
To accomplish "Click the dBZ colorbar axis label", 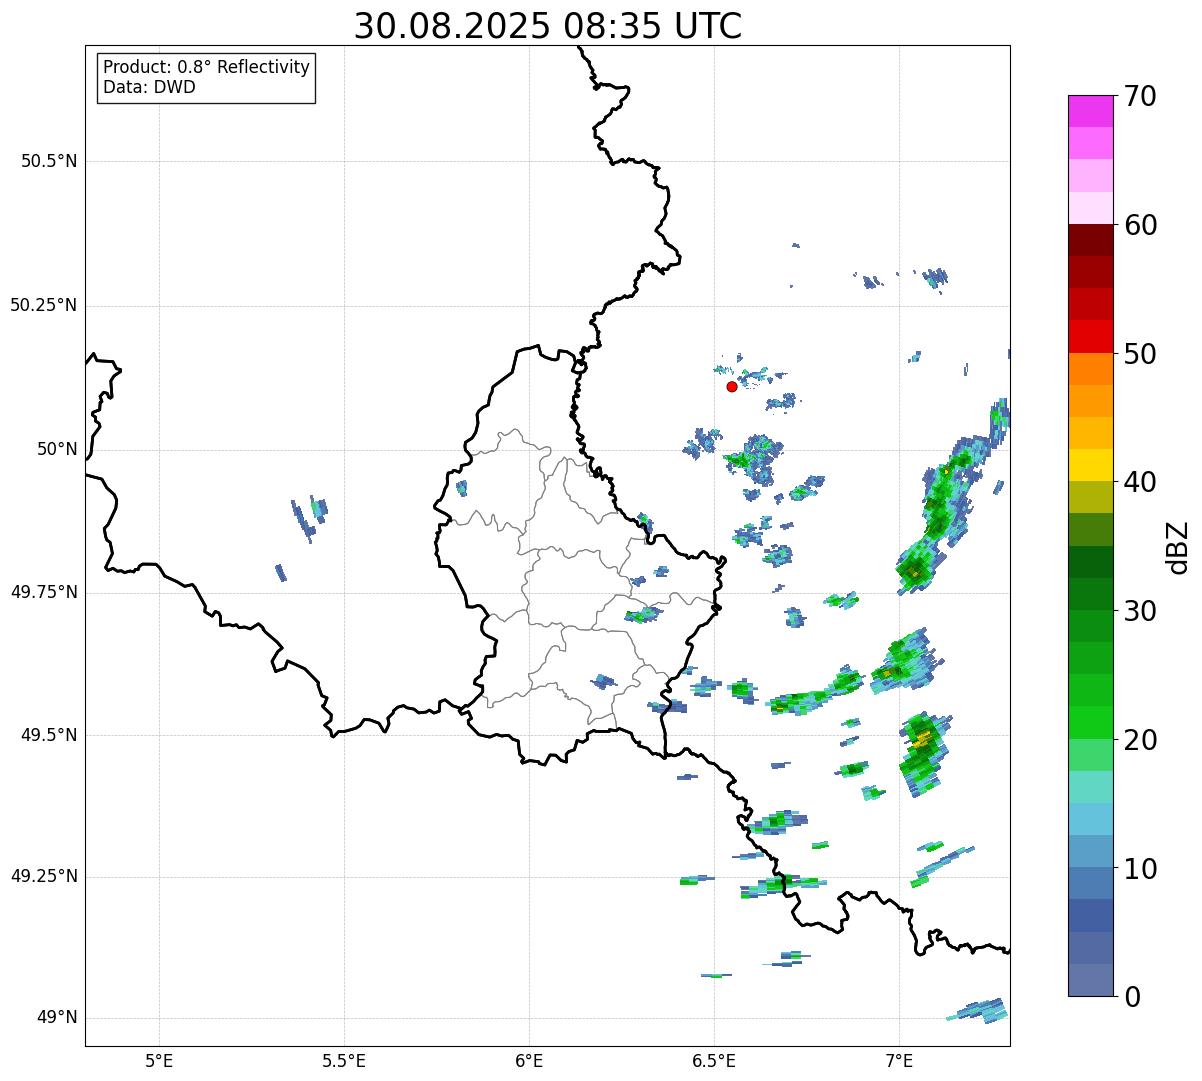I will (x=1179, y=546).
